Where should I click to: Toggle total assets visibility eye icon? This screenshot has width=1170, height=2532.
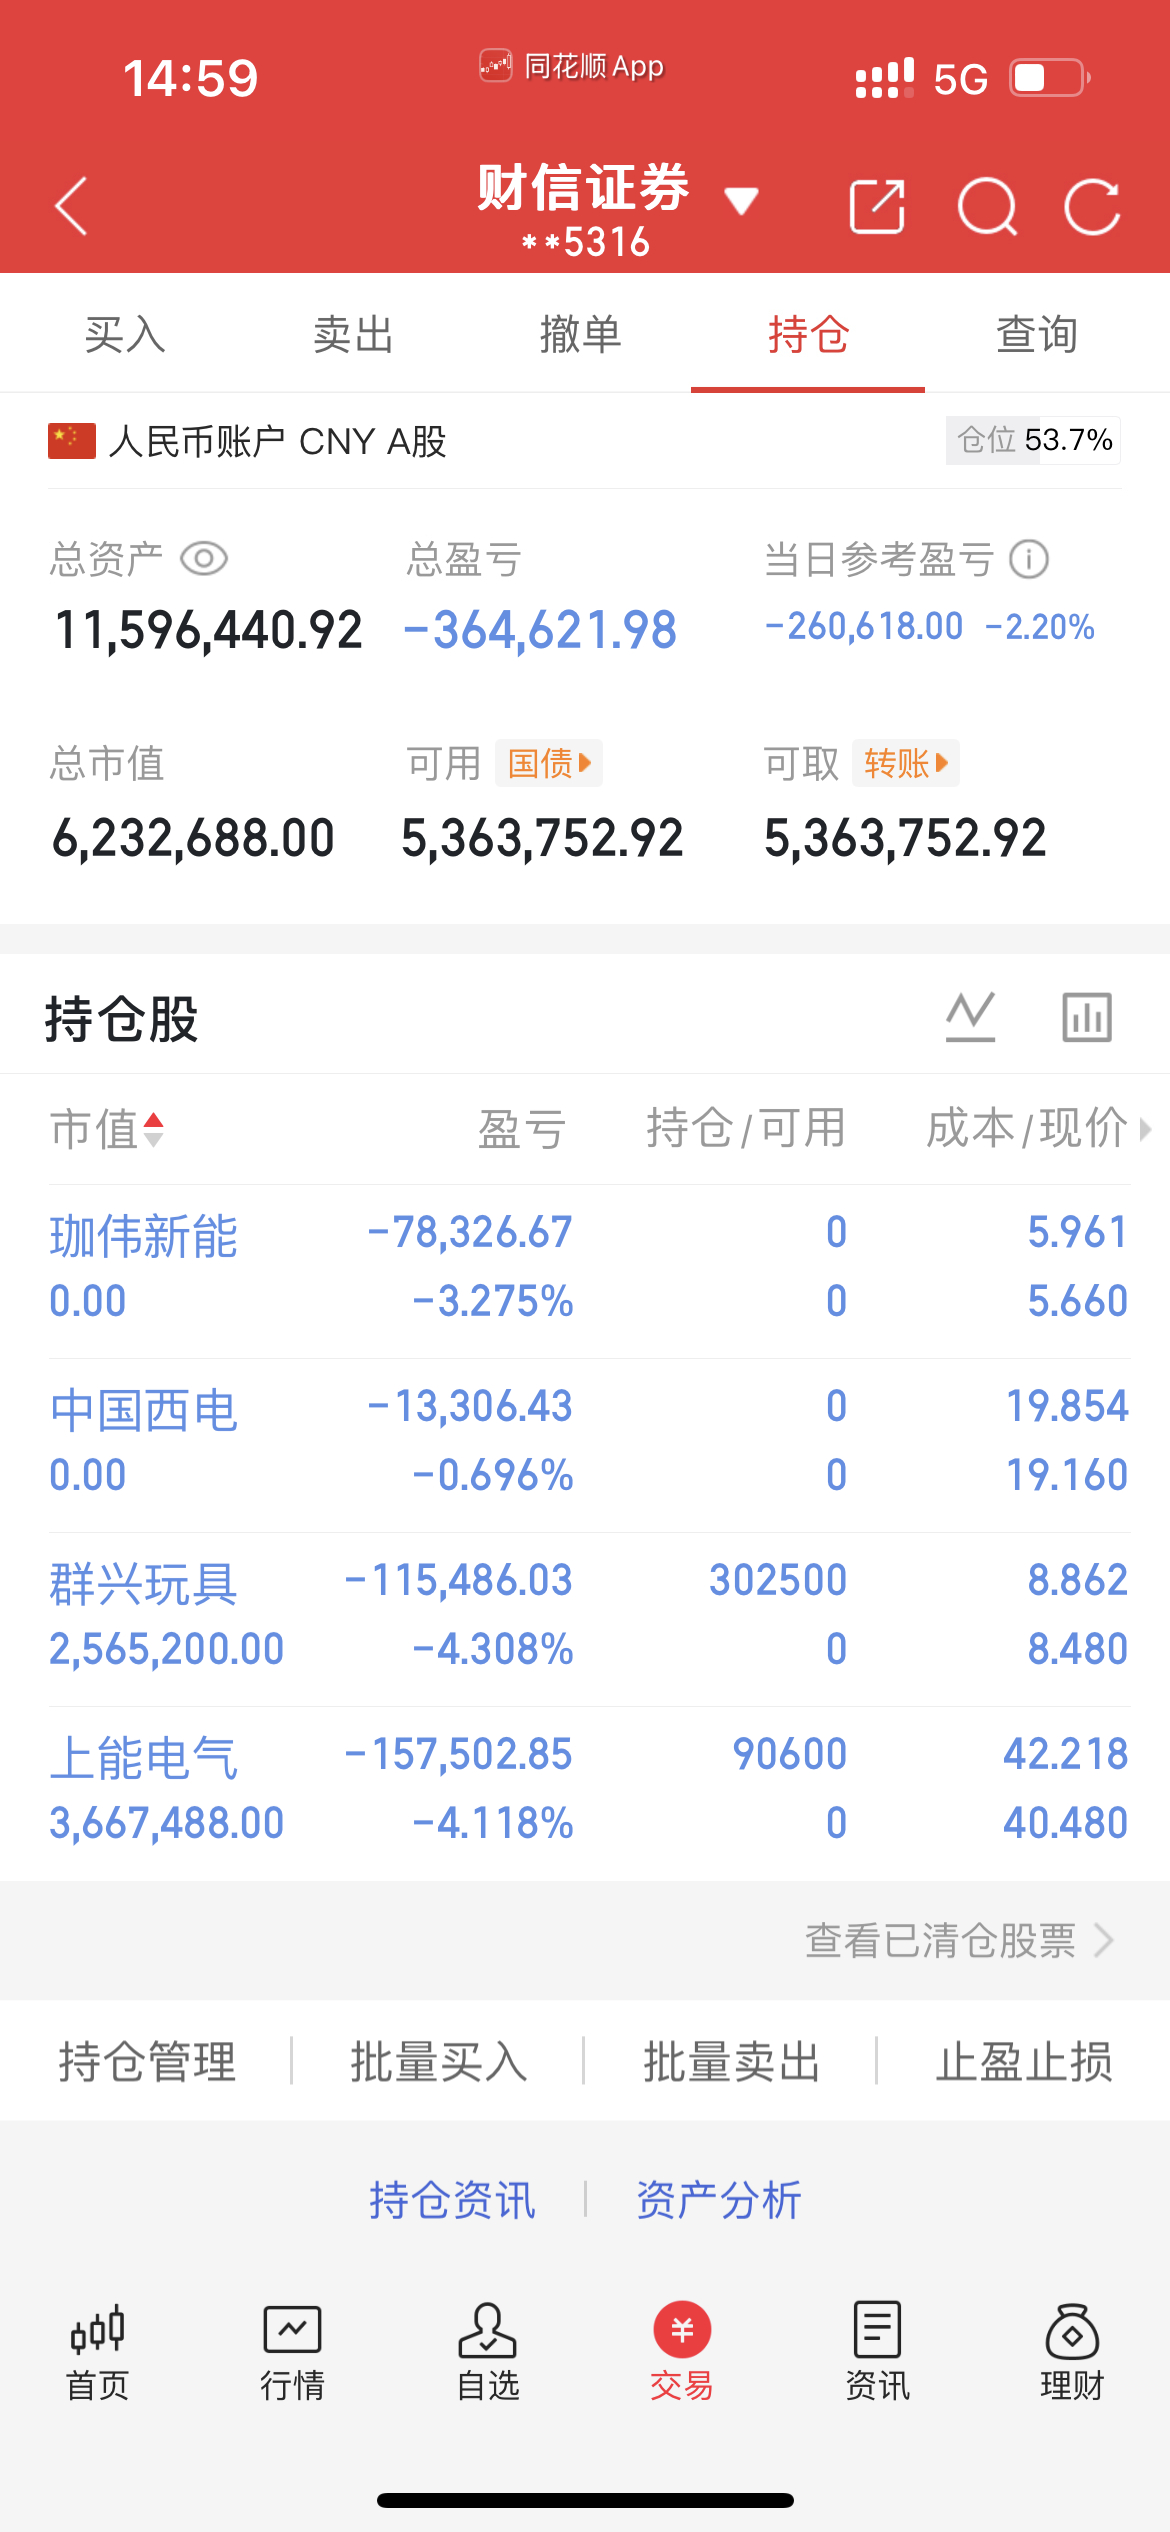pos(204,558)
